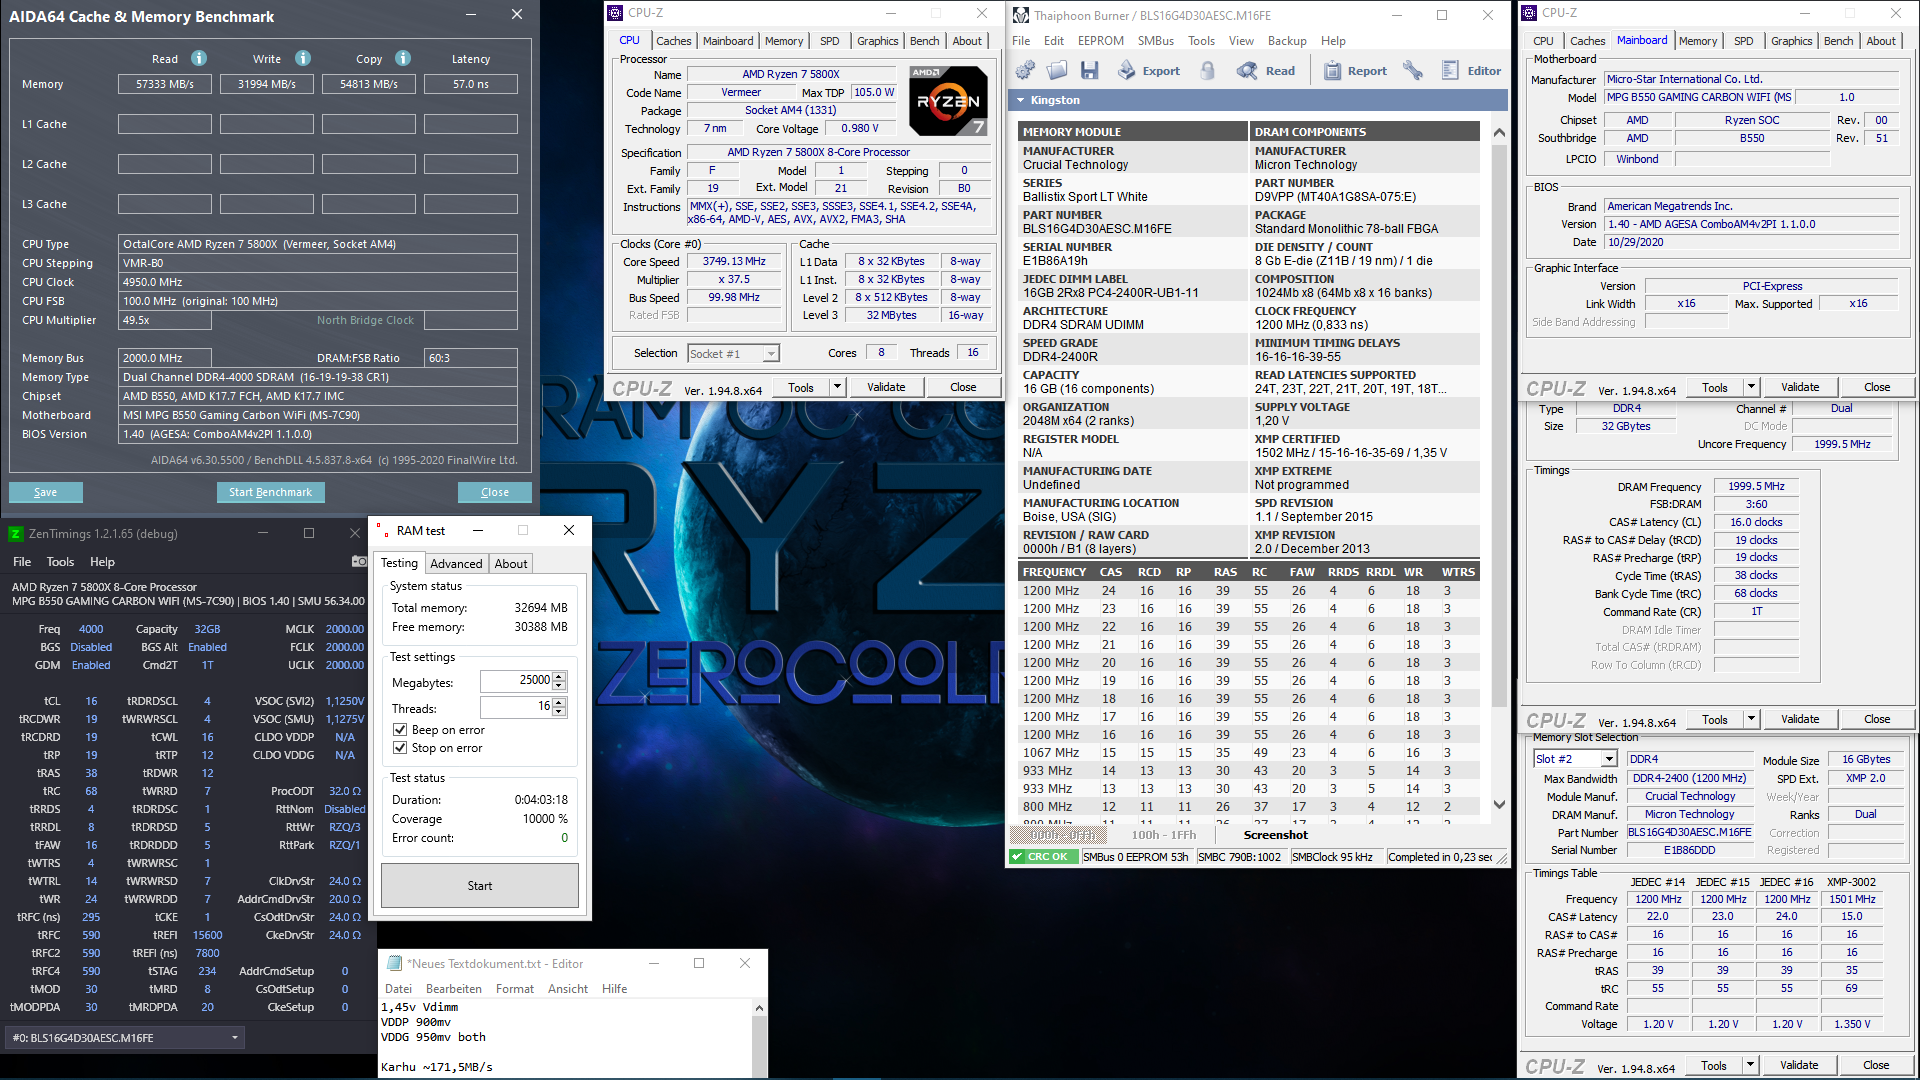The height and width of the screenshot is (1080, 1920).
Task: Open the Report tool via clipboard icon
Action: (x=1333, y=70)
